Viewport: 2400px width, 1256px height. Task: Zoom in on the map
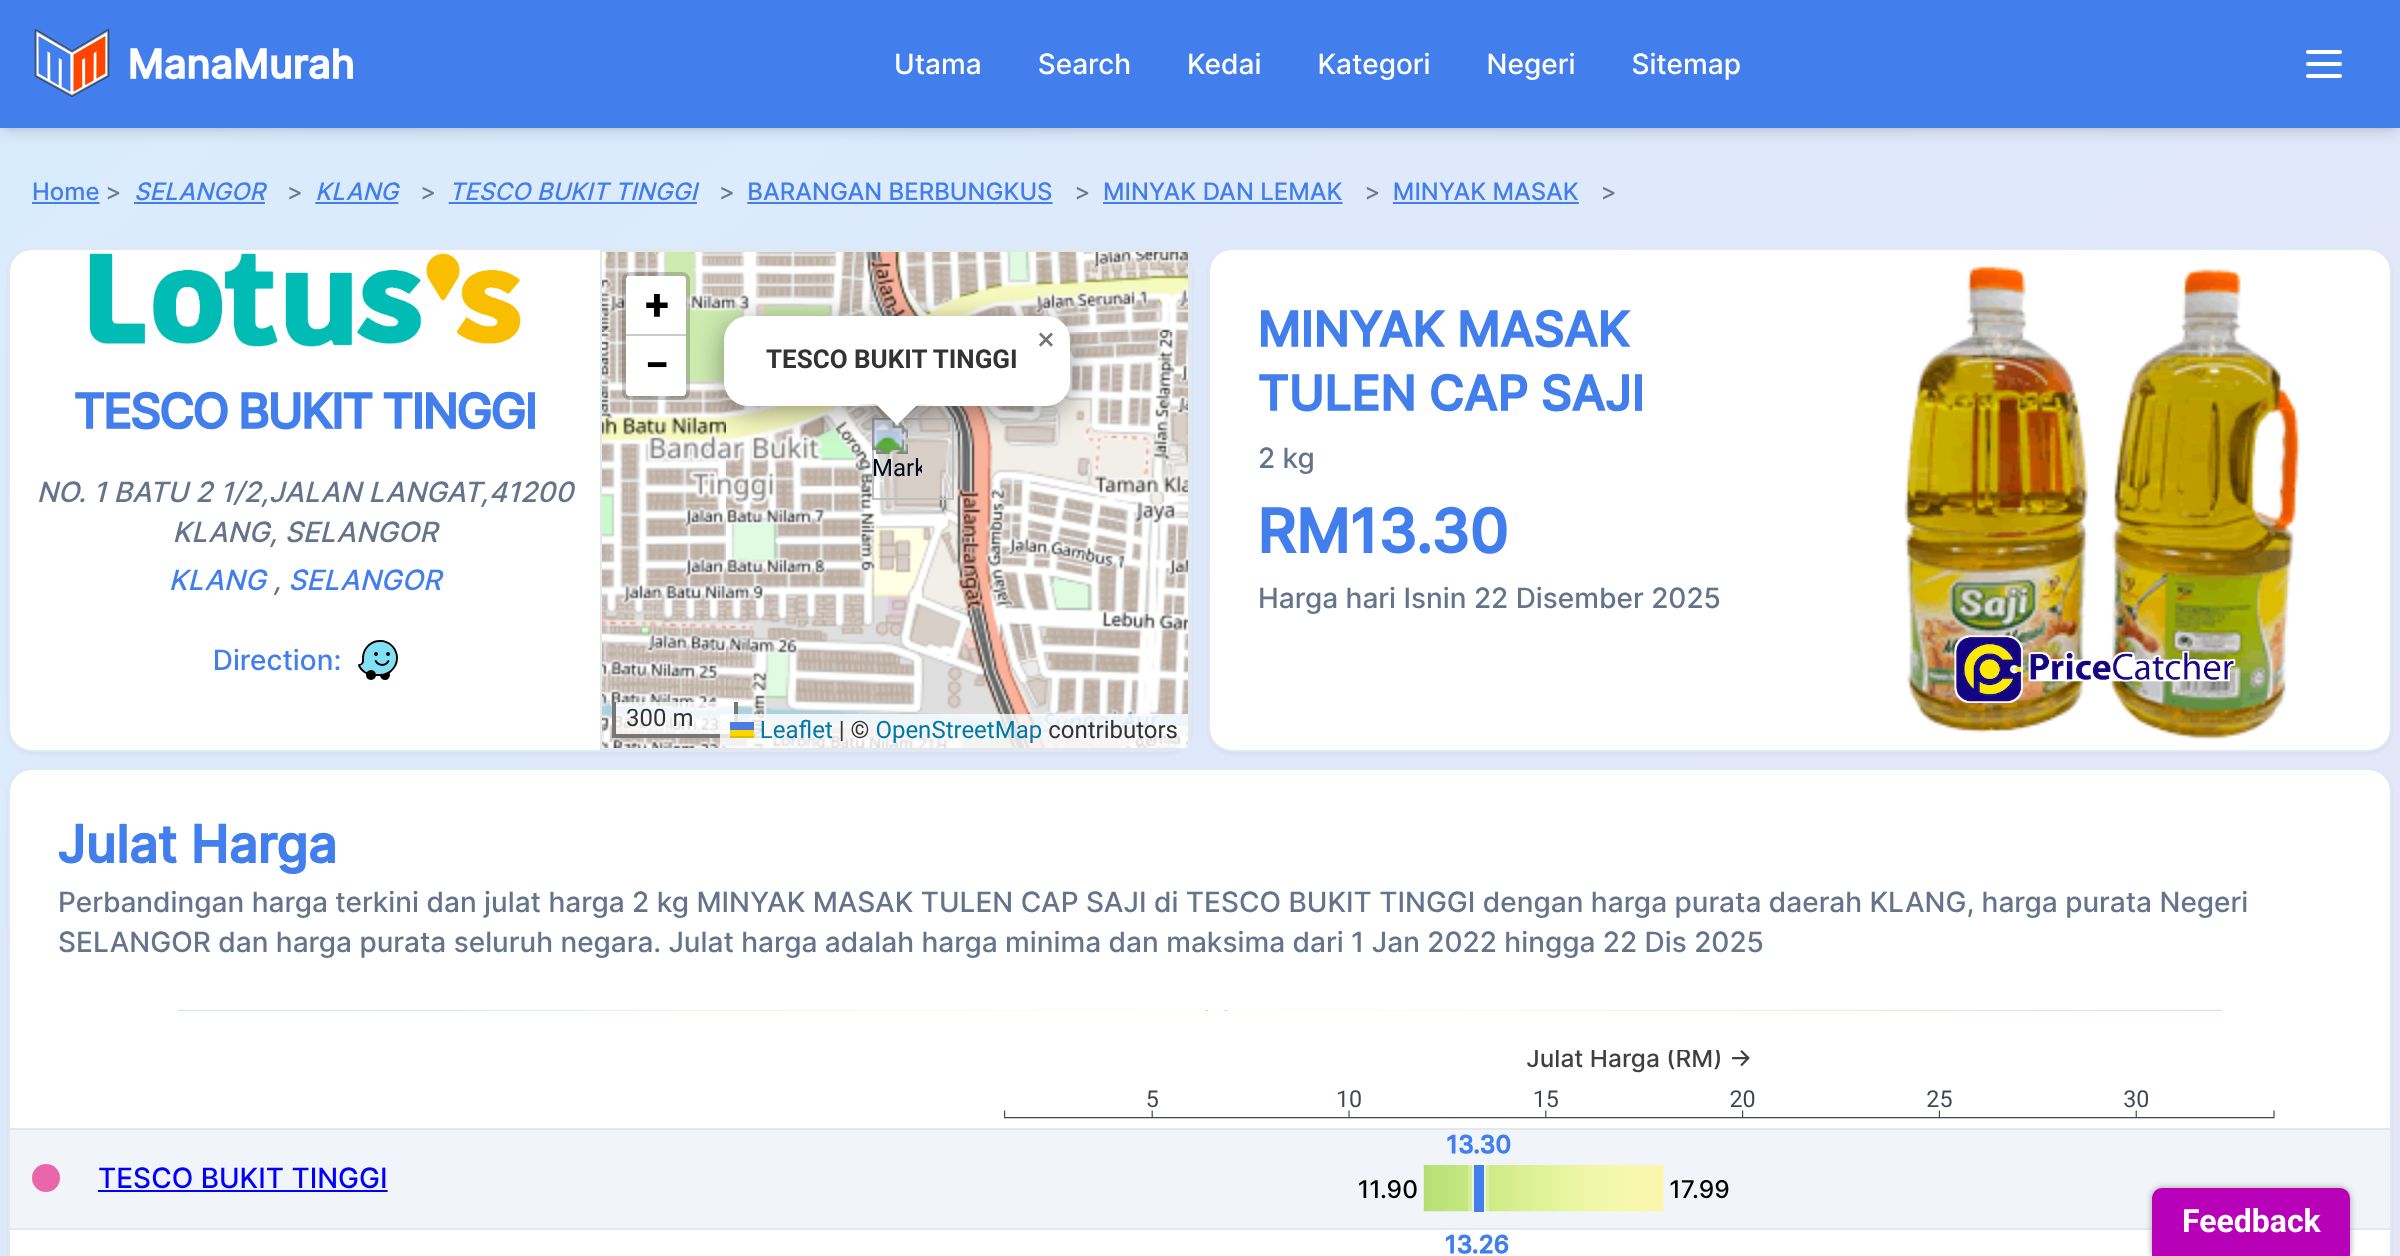click(x=656, y=306)
